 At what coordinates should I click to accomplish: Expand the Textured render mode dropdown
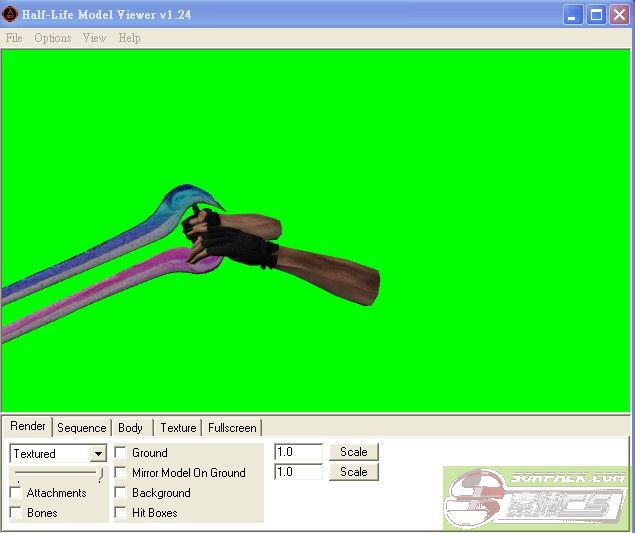coord(98,454)
